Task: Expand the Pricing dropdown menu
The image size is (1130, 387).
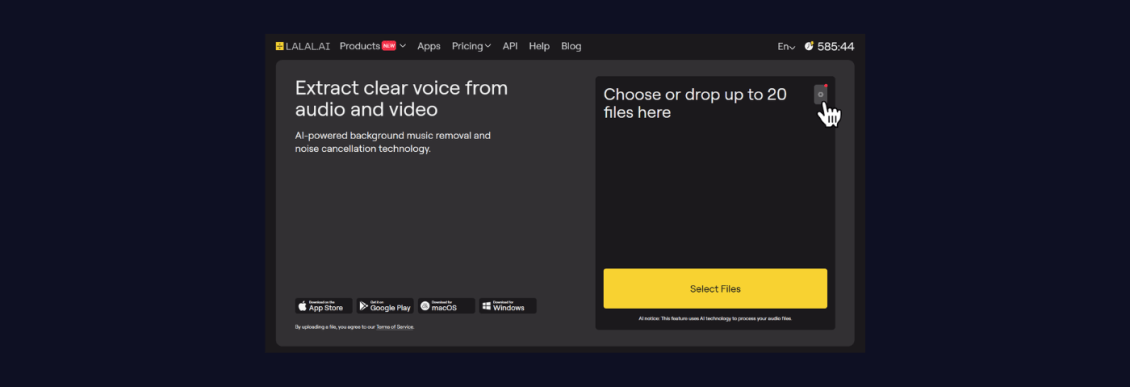Action: [471, 46]
